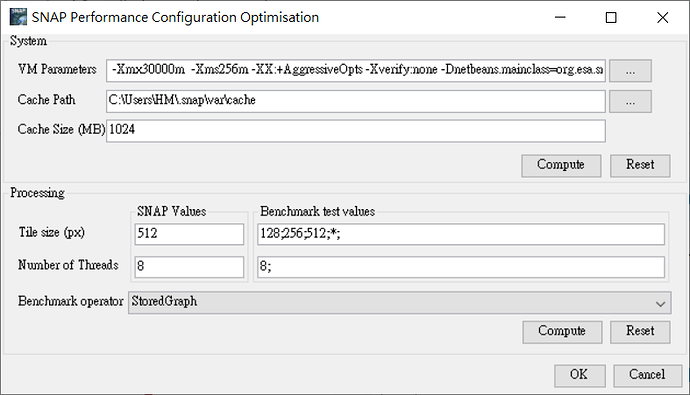
Task: Click the Cache Path text field
Action: pos(356,101)
